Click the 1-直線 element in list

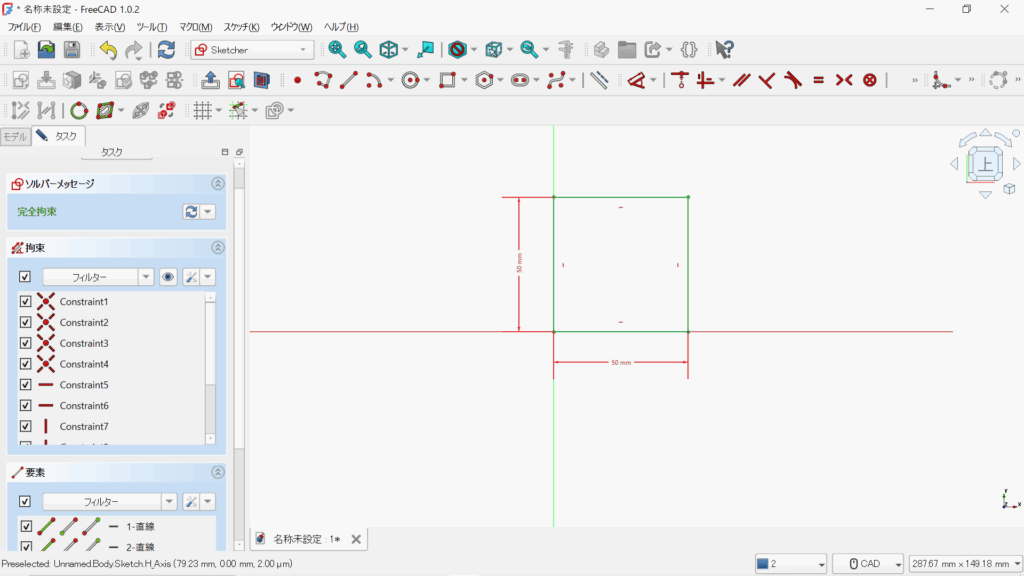(139, 526)
